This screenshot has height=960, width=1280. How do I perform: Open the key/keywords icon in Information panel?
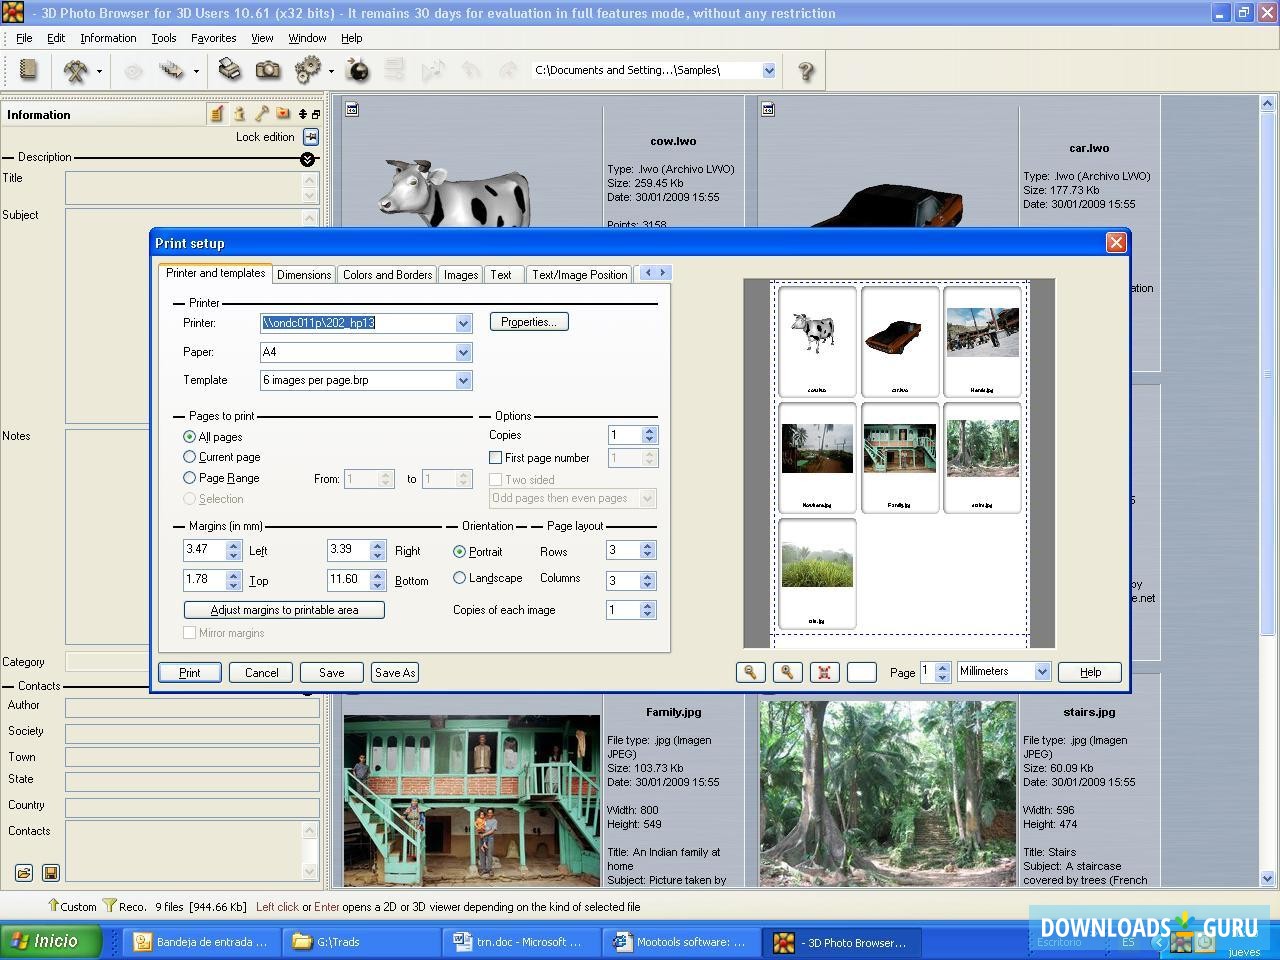(x=262, y=113)
